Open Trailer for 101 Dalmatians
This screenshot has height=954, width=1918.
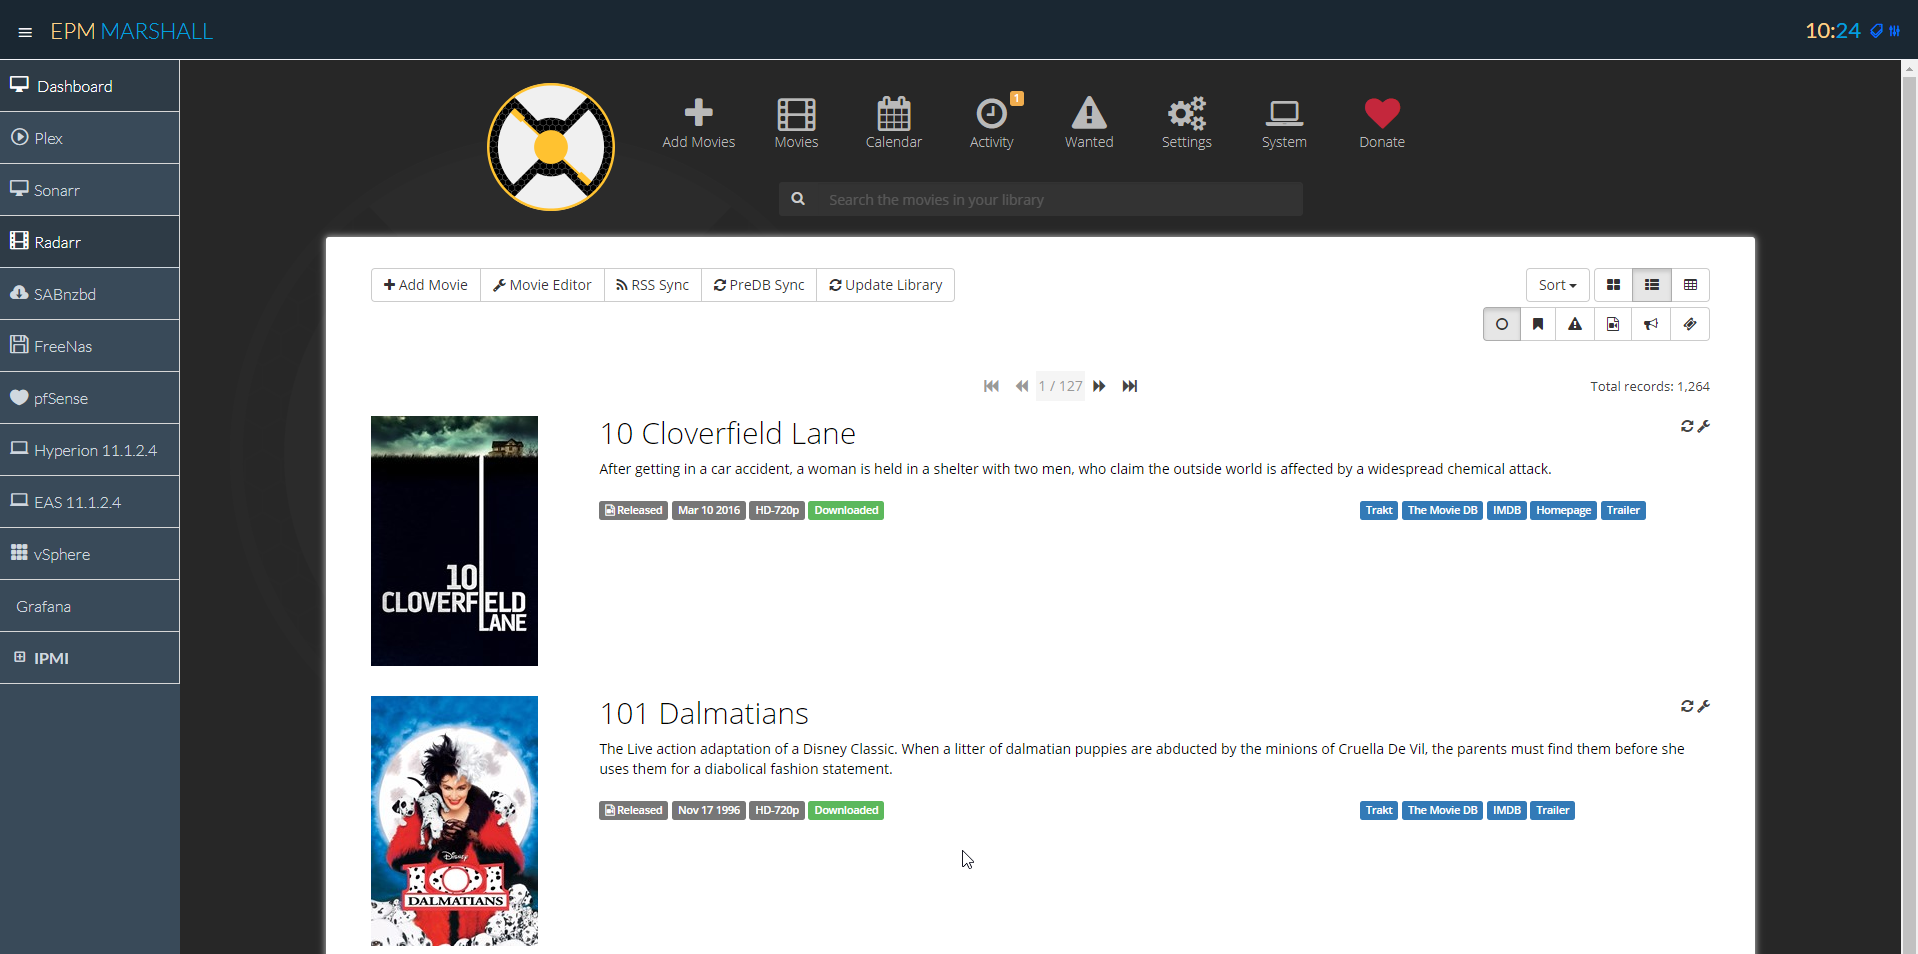1552,810
